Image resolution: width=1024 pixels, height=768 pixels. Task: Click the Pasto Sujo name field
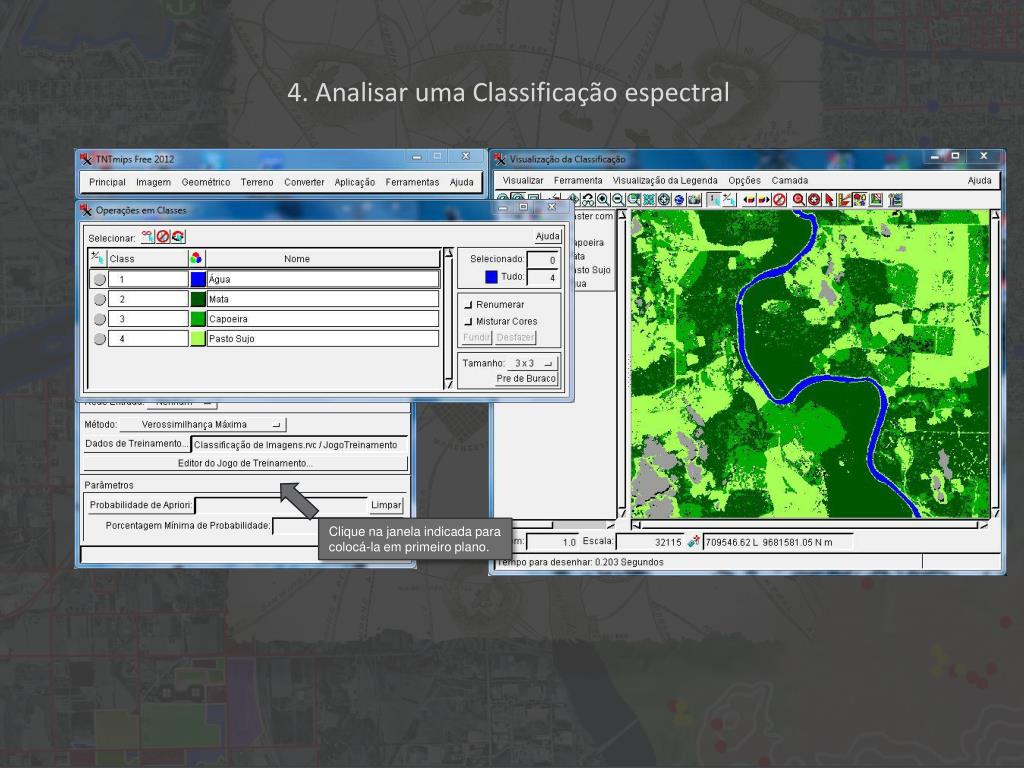(x=323, y=338)
